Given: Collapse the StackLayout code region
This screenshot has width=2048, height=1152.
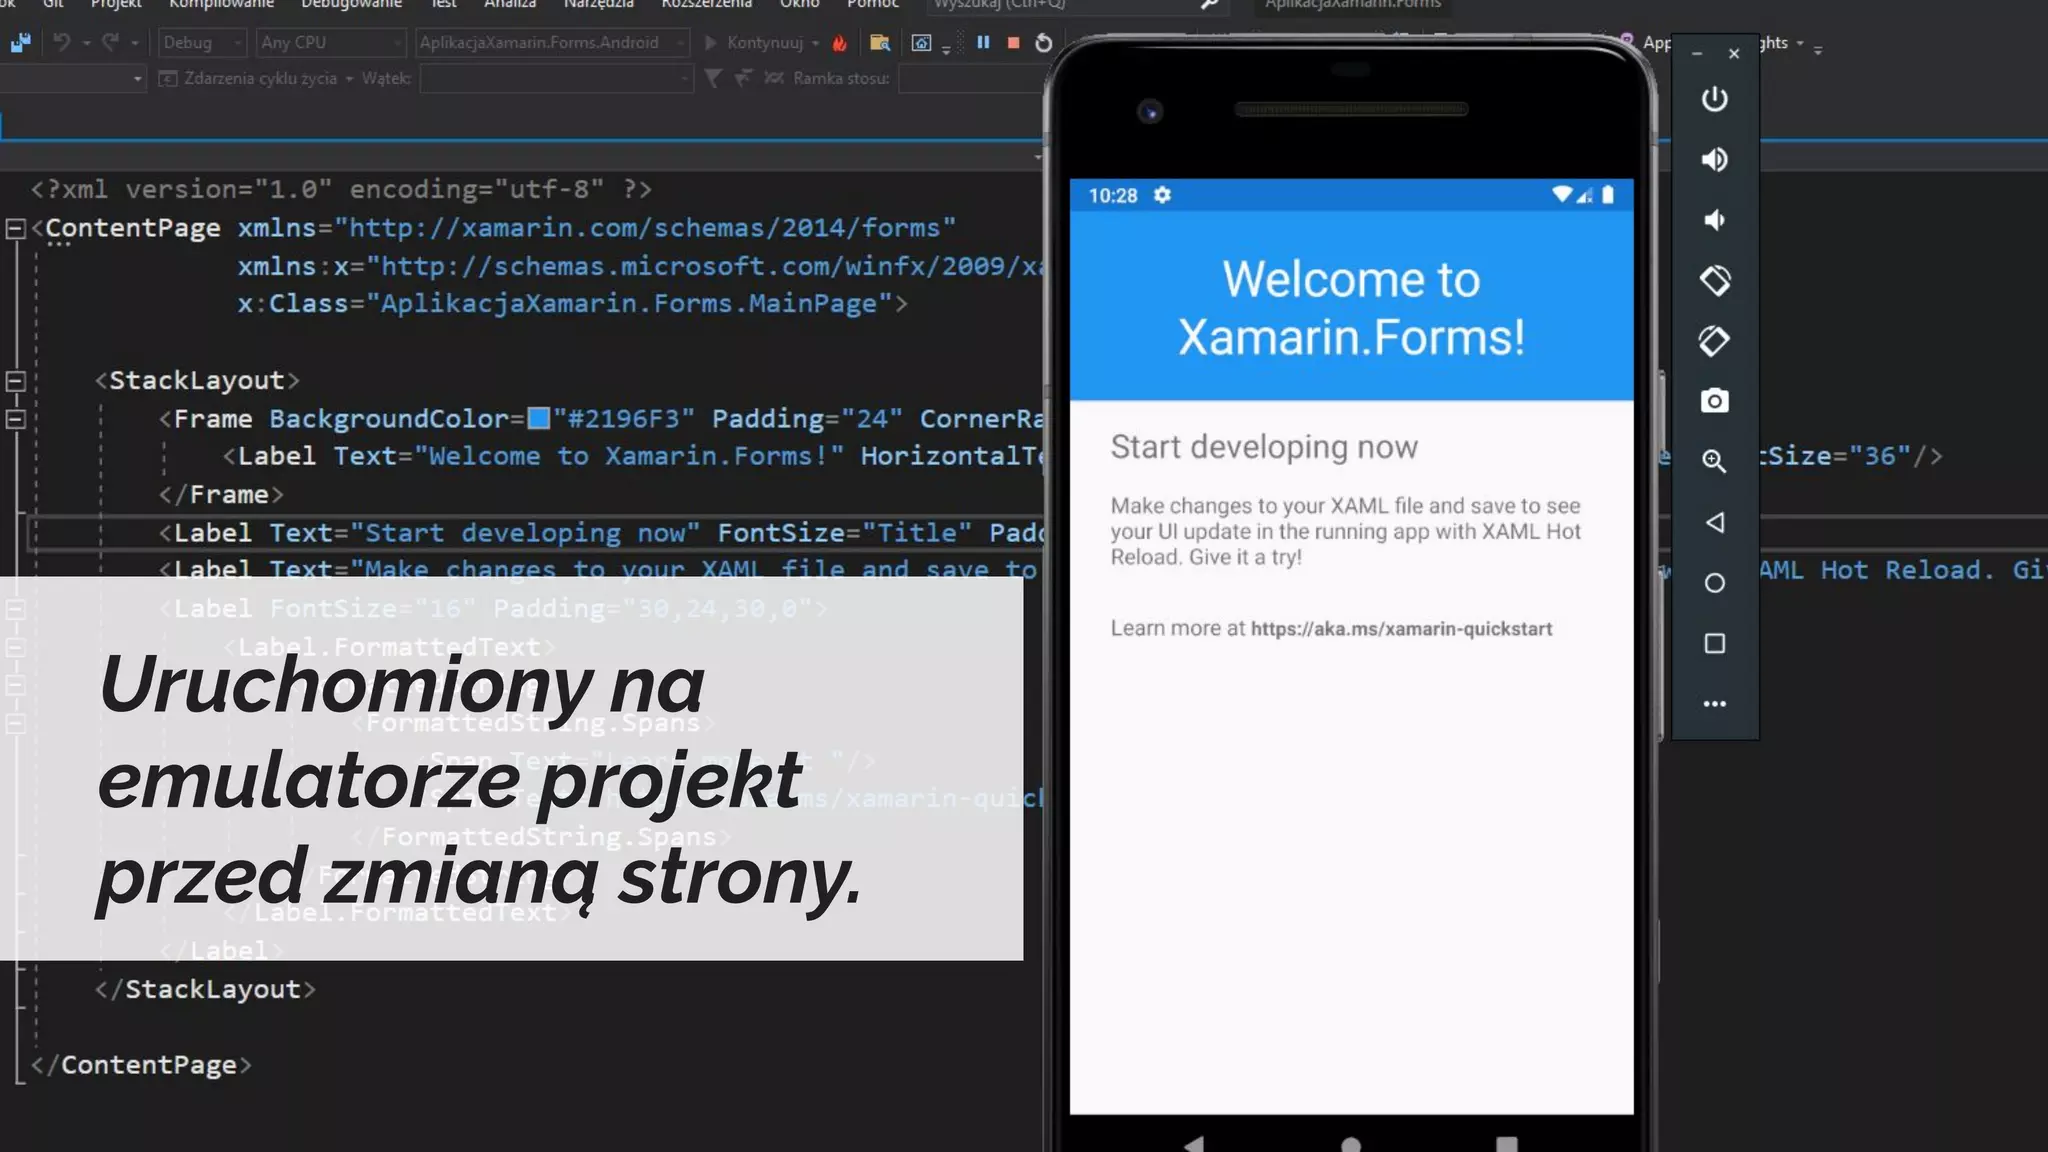Looking at the screenshot, I should 15,381.
